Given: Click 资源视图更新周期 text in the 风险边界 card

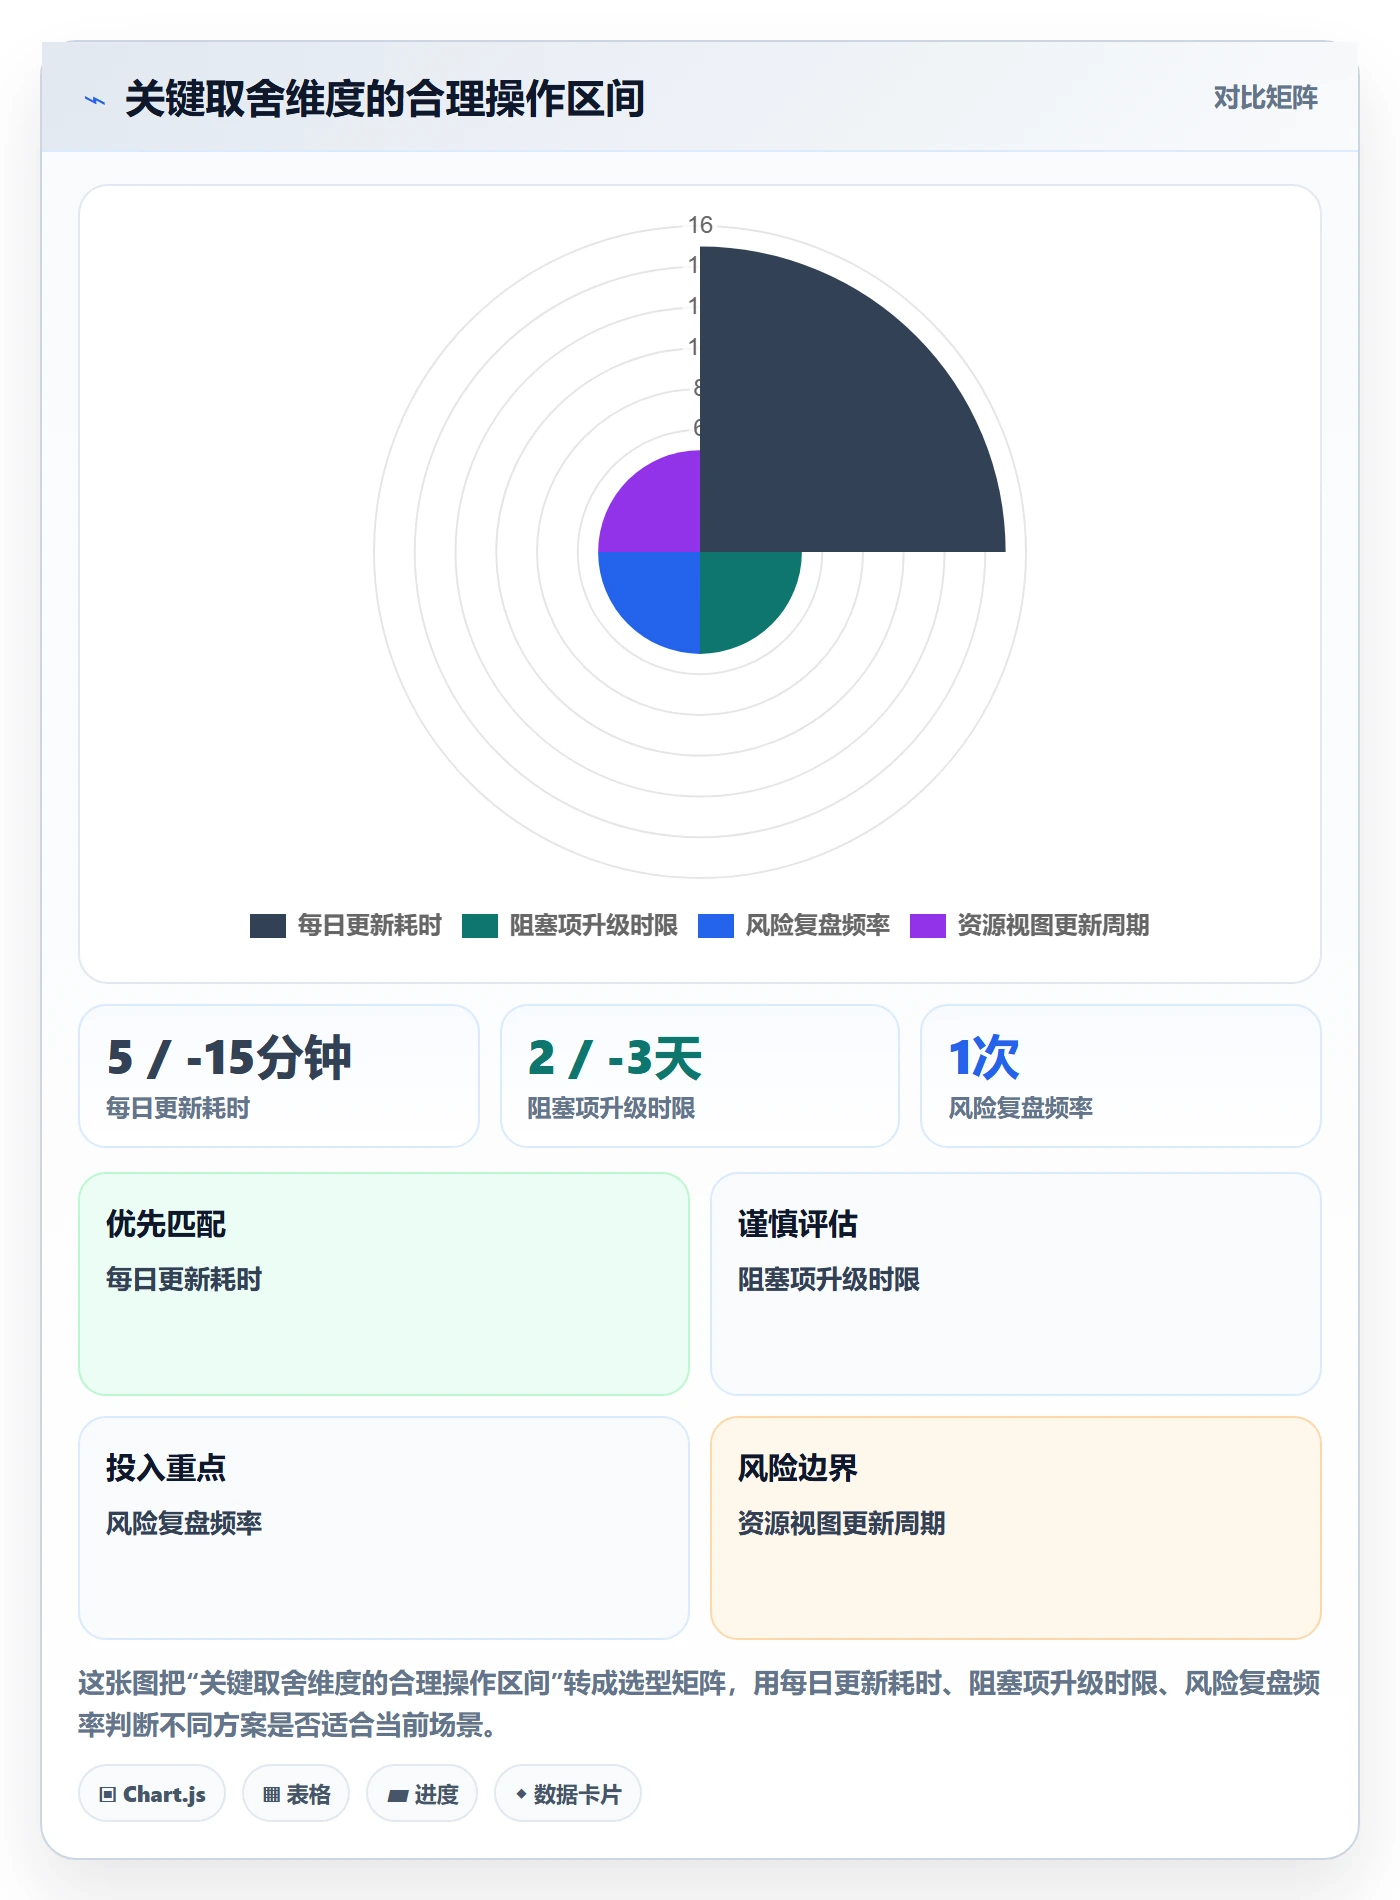Looking at the screenshot, I should (841, 1524).
